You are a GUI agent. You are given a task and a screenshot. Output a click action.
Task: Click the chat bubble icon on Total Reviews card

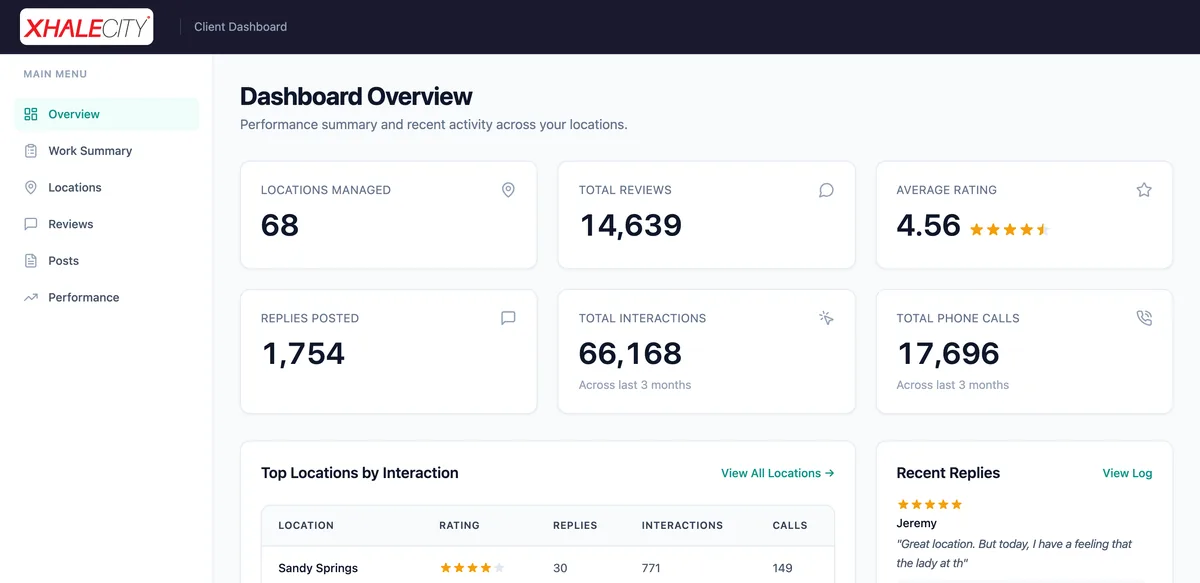826,190
